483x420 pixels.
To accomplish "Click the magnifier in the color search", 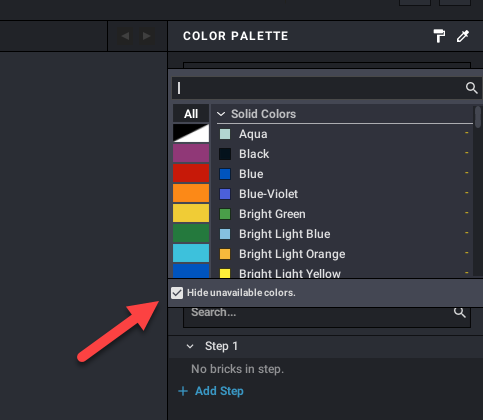I will click(x=471, y=88).
